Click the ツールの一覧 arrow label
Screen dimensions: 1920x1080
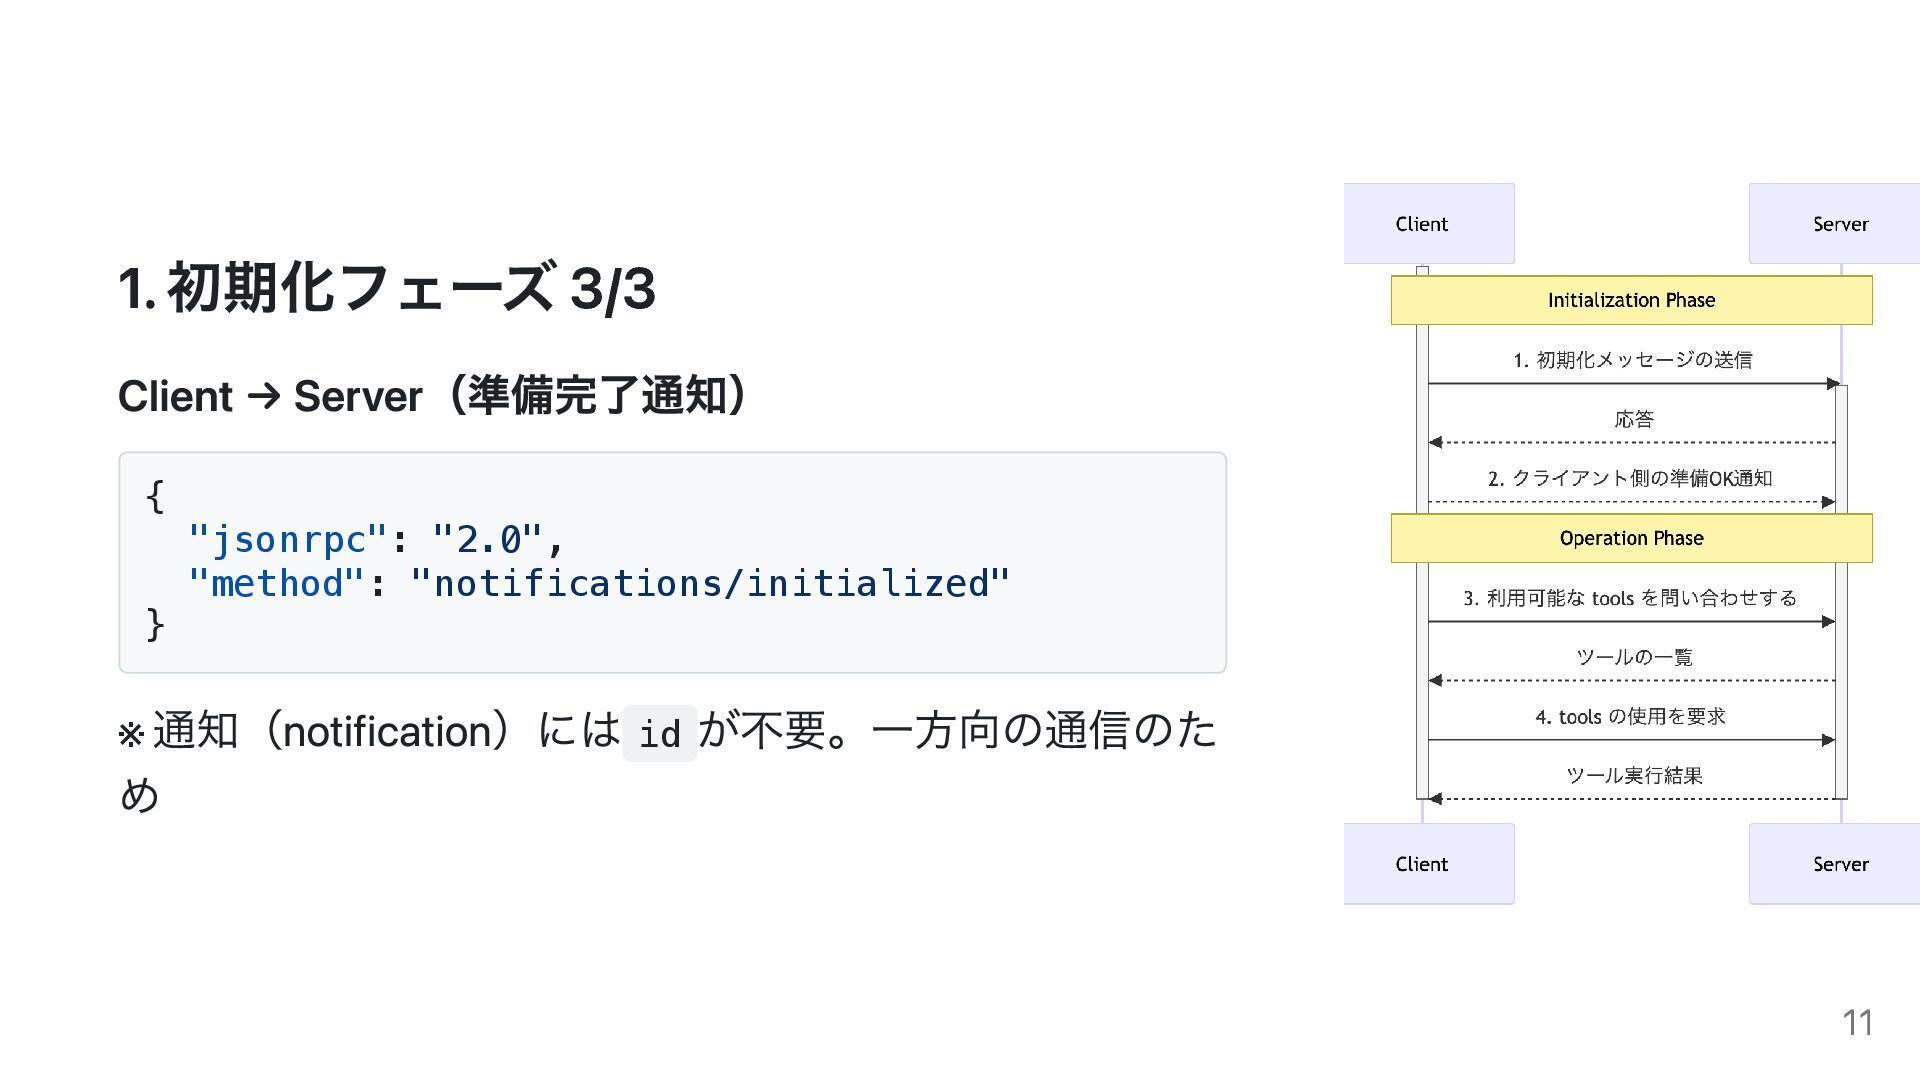coord(1634,657)
